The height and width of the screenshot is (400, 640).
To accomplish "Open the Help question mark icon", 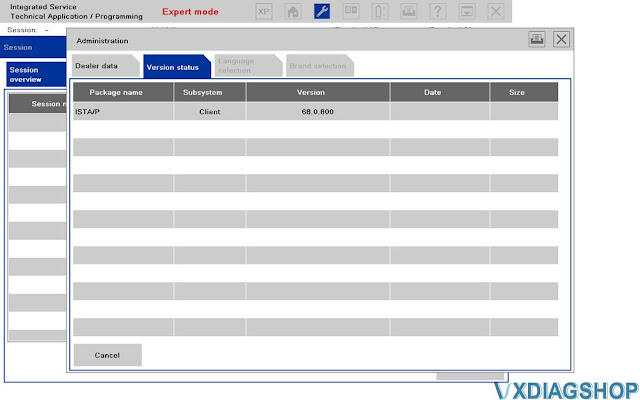I will click(x=438, y=11).
